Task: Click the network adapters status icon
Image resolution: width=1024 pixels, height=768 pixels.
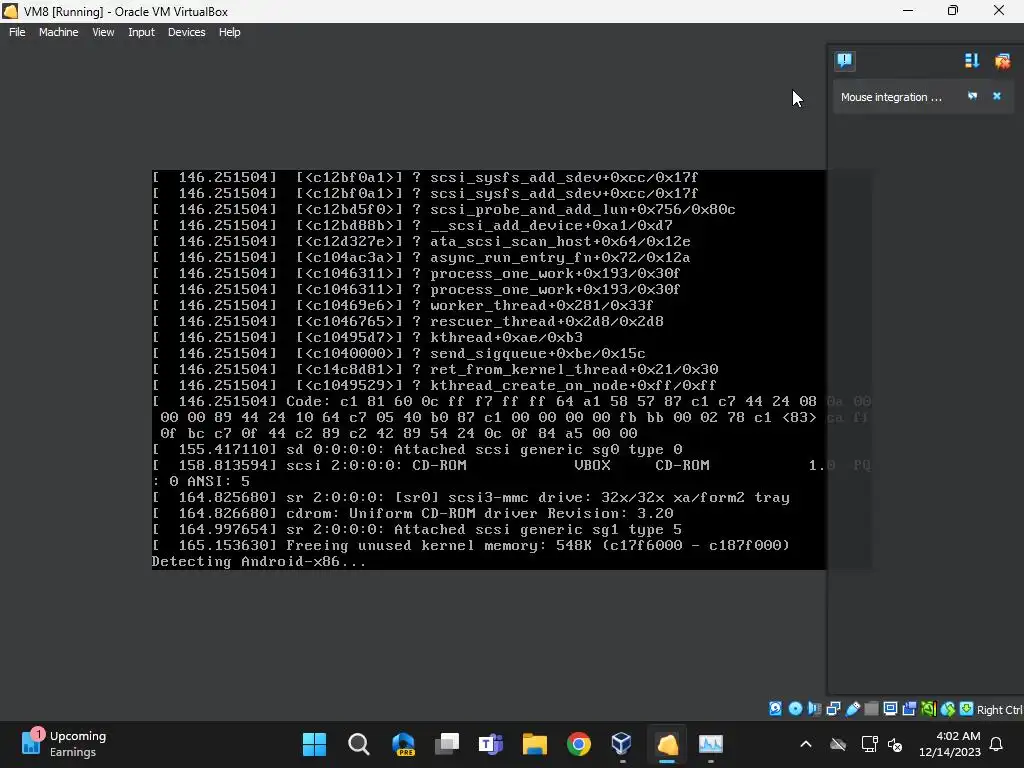Action: coord(833,709)
